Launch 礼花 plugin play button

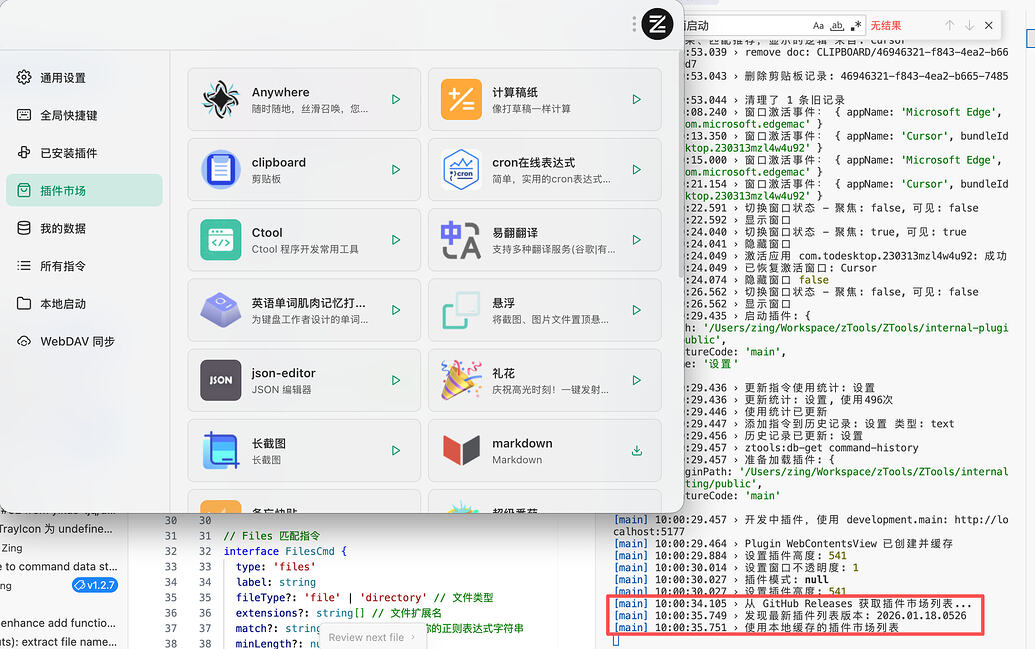click(636, 380)
